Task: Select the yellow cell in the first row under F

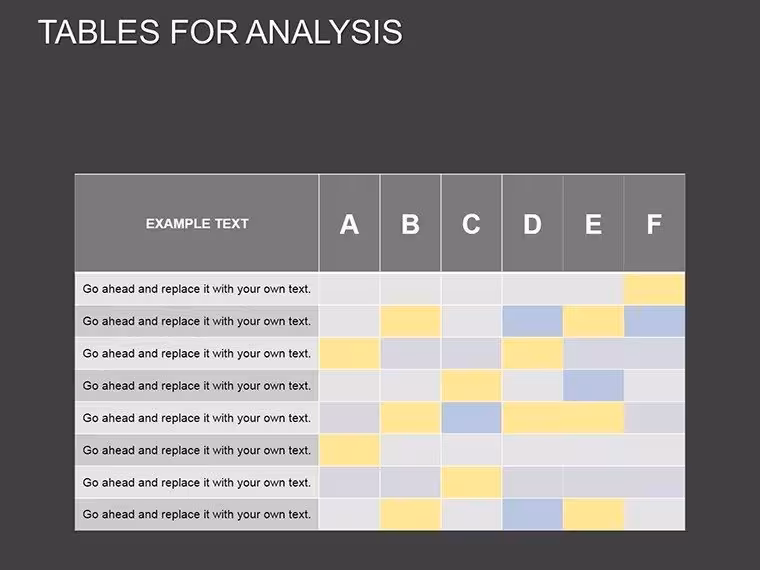Action: pyautogui.click(x=654, y=289)
